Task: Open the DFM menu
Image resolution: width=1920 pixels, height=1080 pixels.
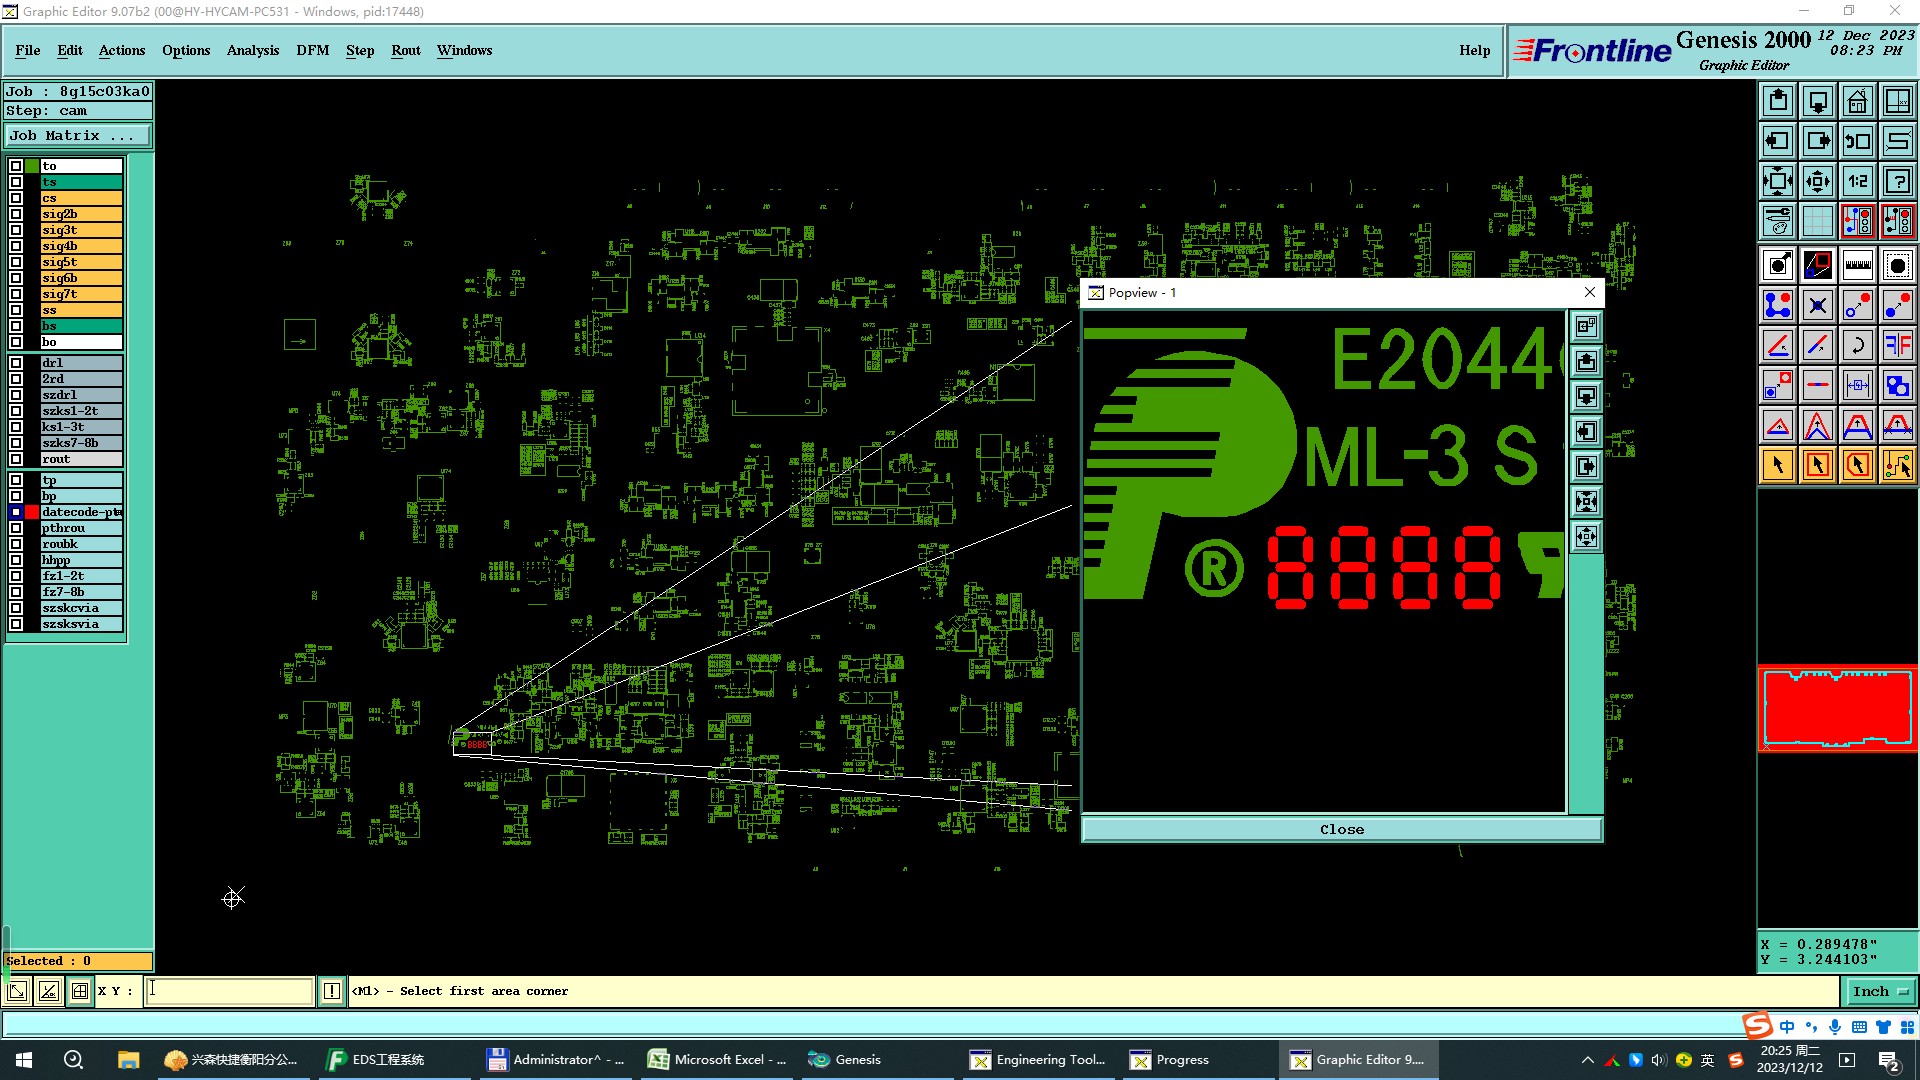Action: coord(312,50)
